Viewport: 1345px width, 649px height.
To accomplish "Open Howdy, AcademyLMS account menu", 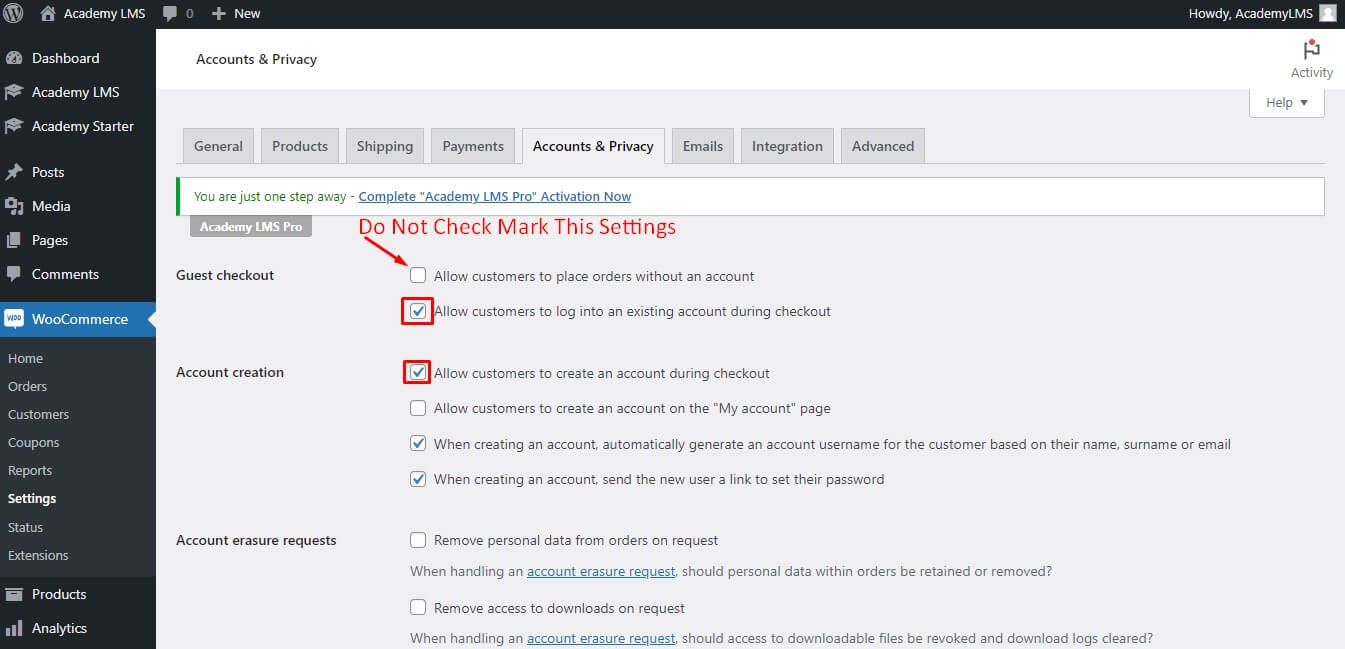I will click(x=1262, y=14).
